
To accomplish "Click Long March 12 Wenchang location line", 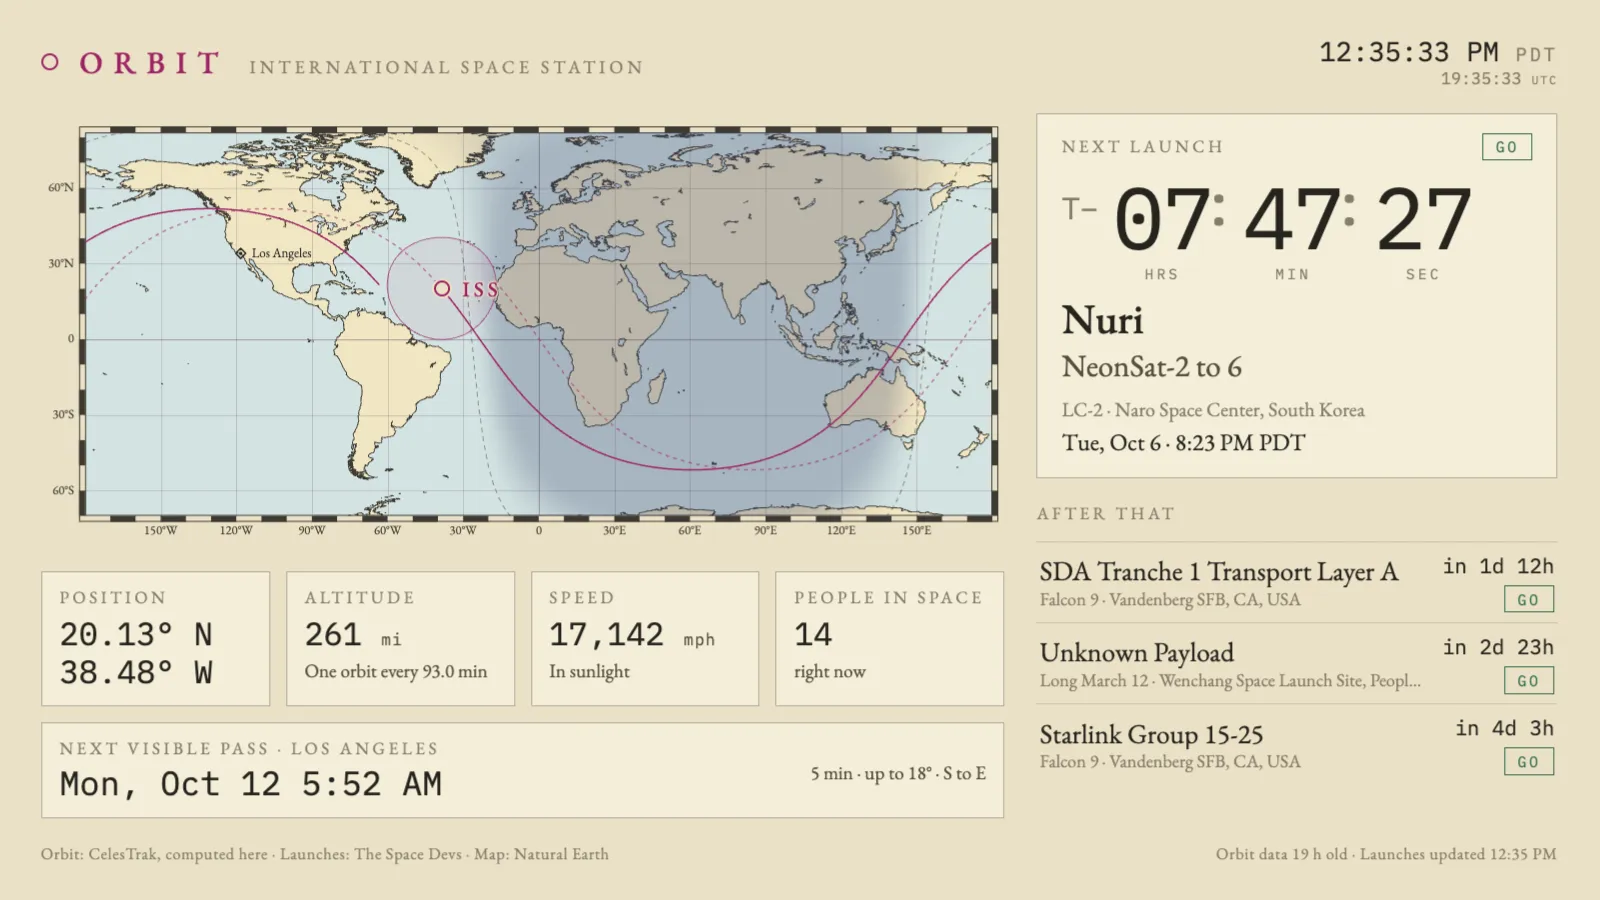I will tap(1230, 681).
